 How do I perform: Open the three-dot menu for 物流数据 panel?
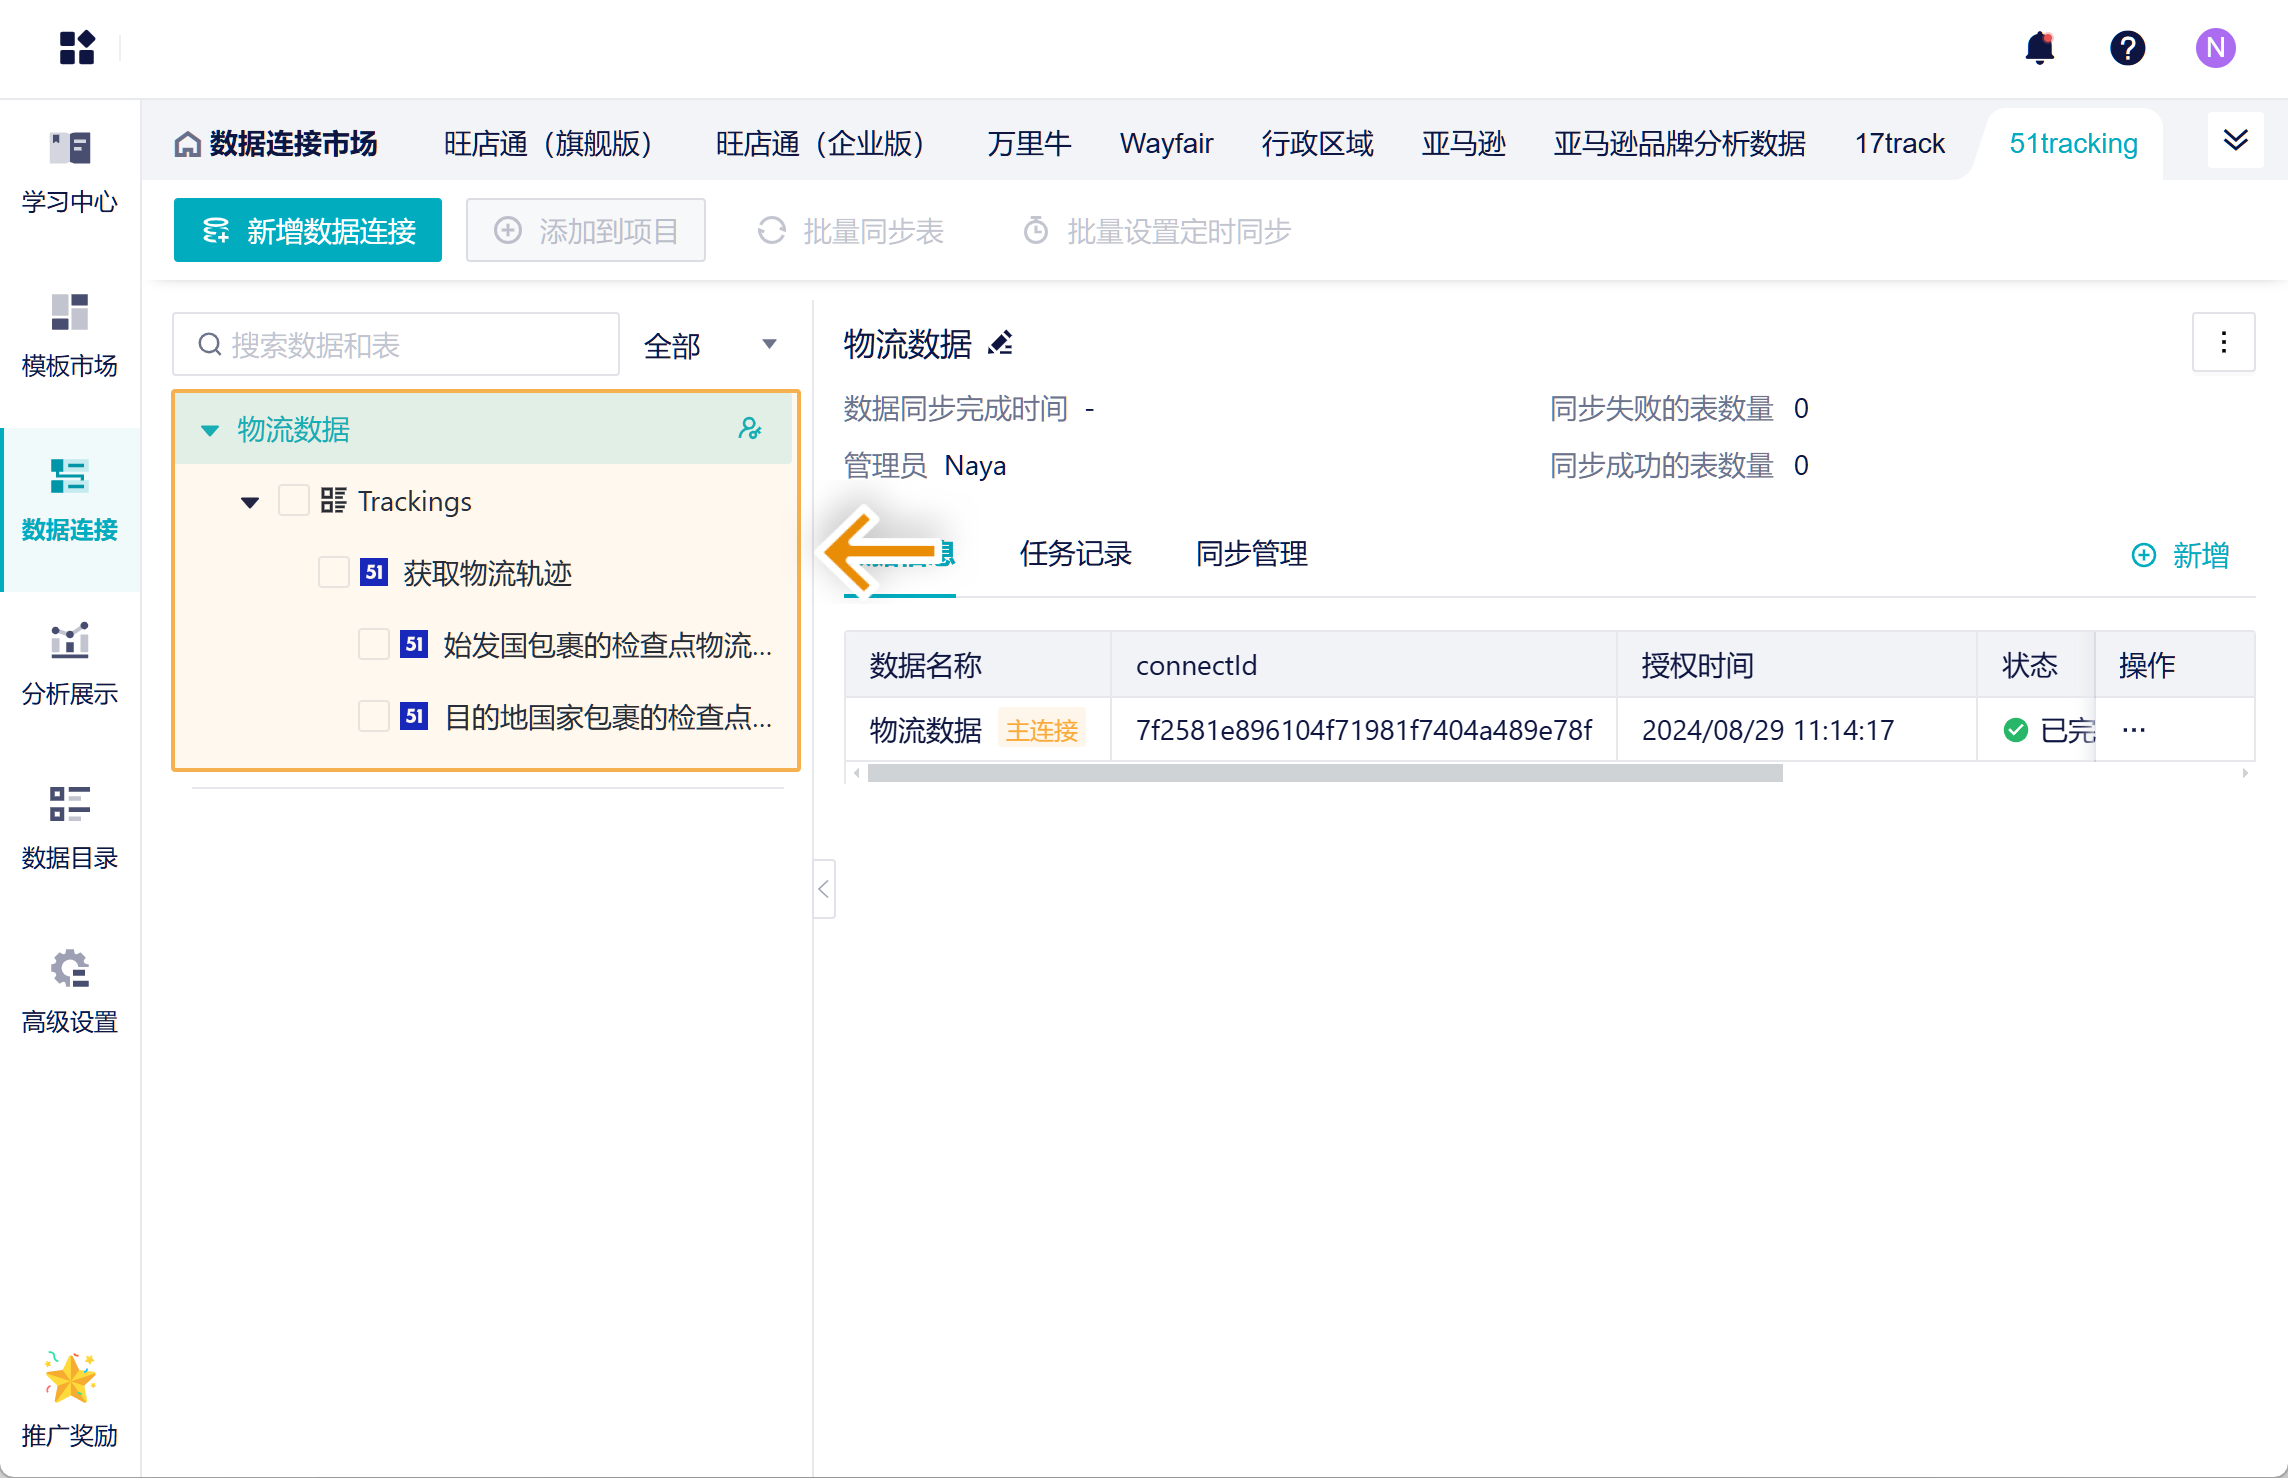click(x=2223, y=343)
